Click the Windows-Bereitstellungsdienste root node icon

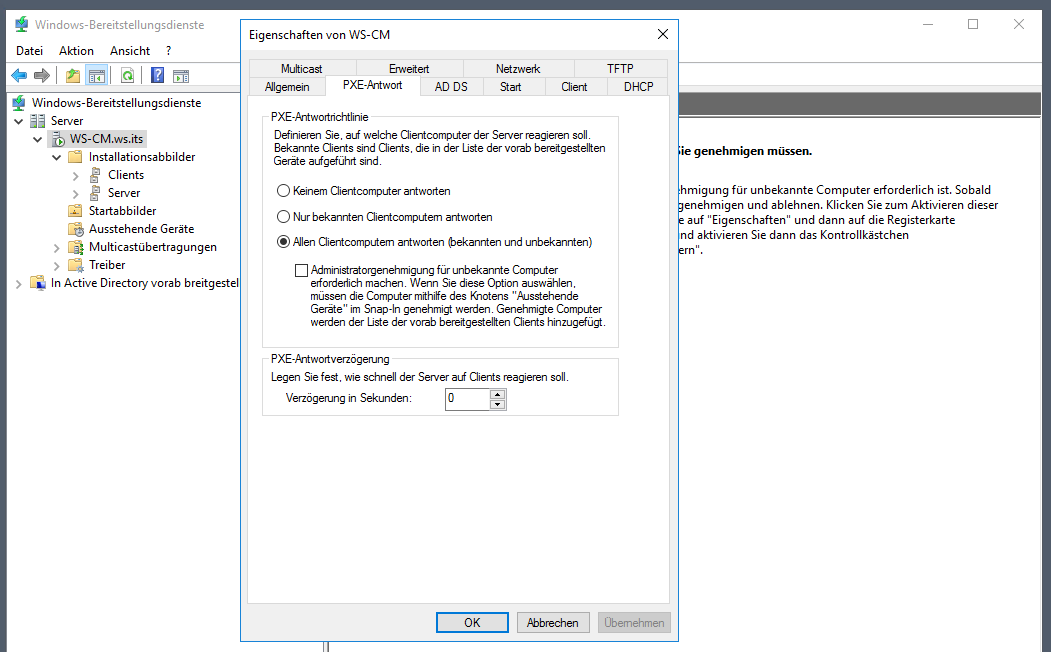[x=19, y=103]
